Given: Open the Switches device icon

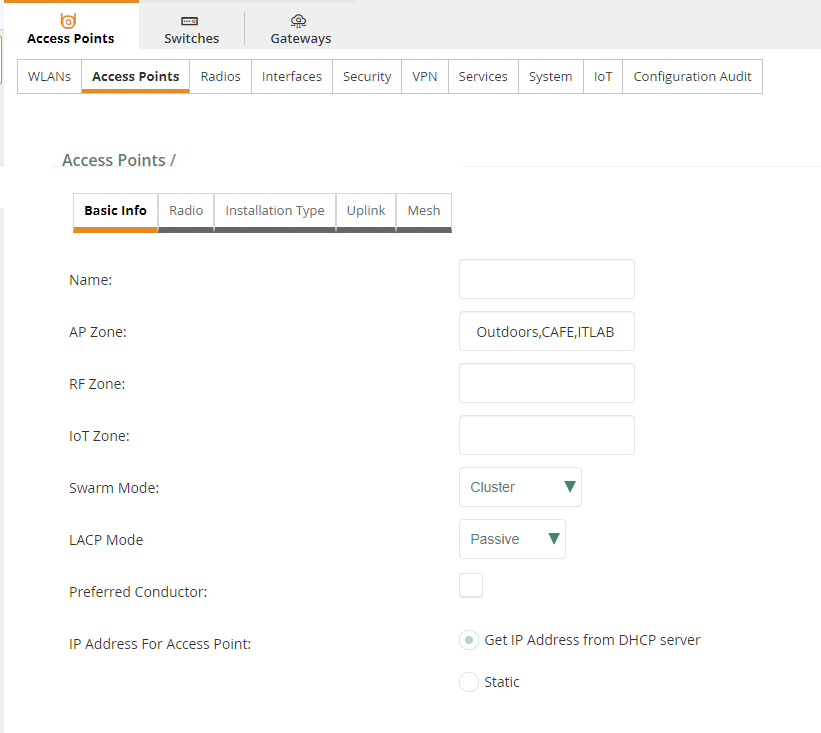Looking at the screenshot, I should click(x=189, y=21).
